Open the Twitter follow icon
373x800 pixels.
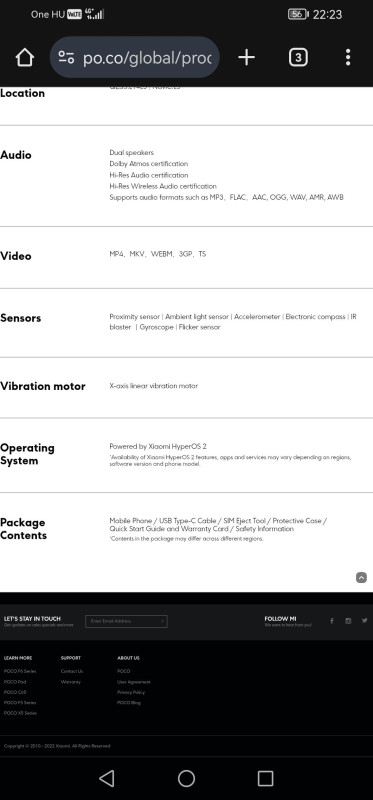point(364,621)
